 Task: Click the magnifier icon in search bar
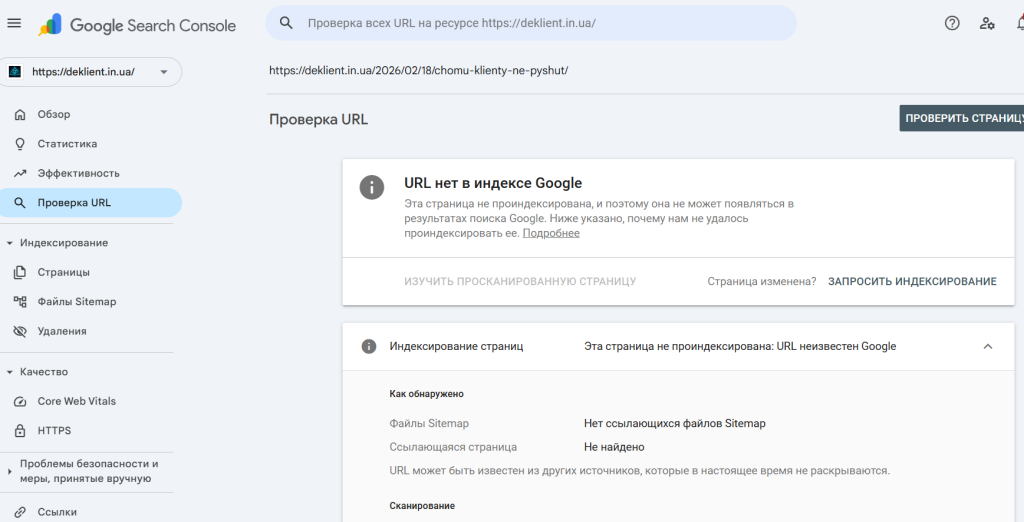(286, 23)
